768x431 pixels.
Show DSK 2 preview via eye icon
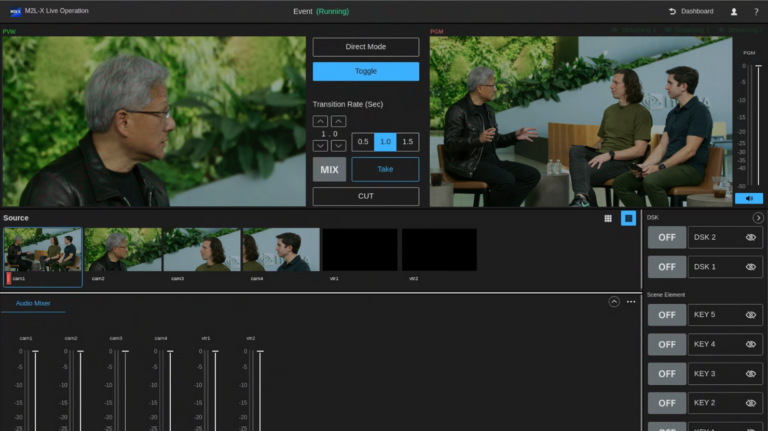pos(751,238)
